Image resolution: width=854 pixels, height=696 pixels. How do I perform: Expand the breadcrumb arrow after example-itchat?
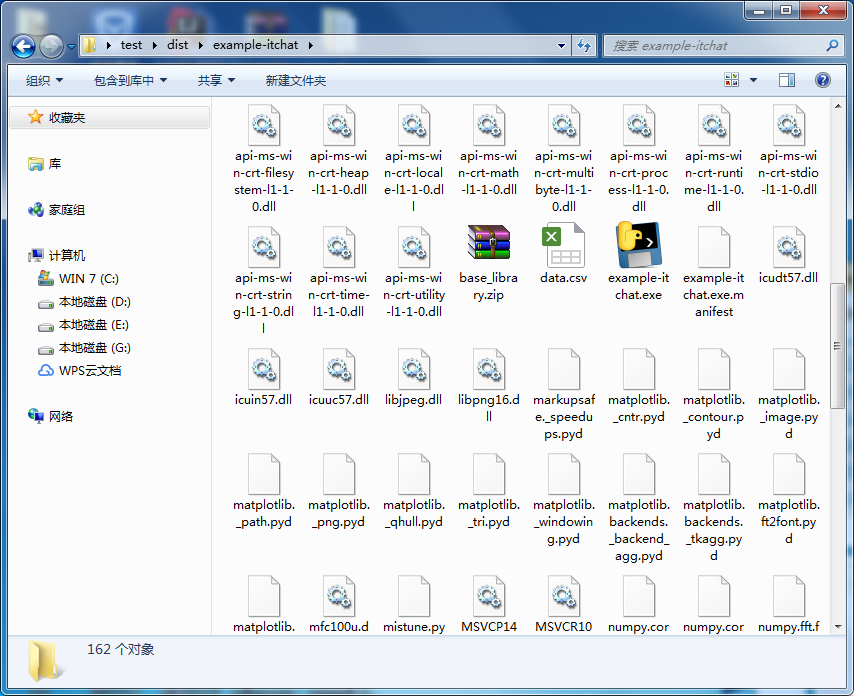click(x=310, y=45)
